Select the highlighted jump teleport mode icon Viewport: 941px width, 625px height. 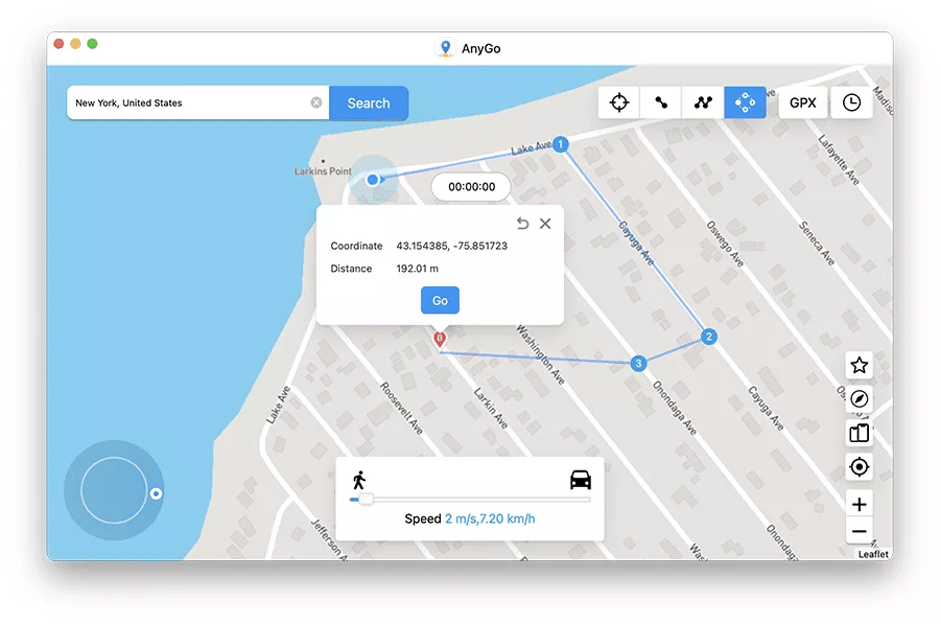744,102
